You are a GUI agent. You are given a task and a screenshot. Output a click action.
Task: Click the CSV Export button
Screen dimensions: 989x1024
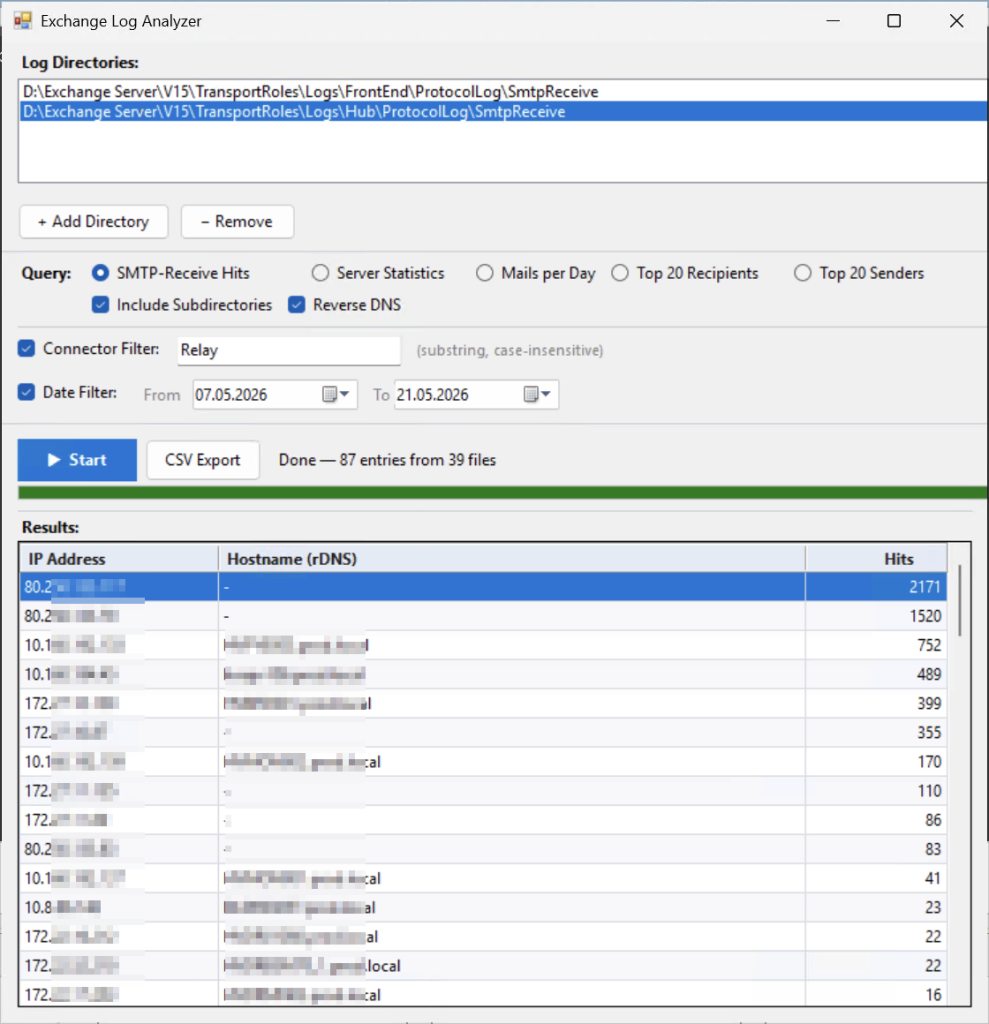point(203,460)
